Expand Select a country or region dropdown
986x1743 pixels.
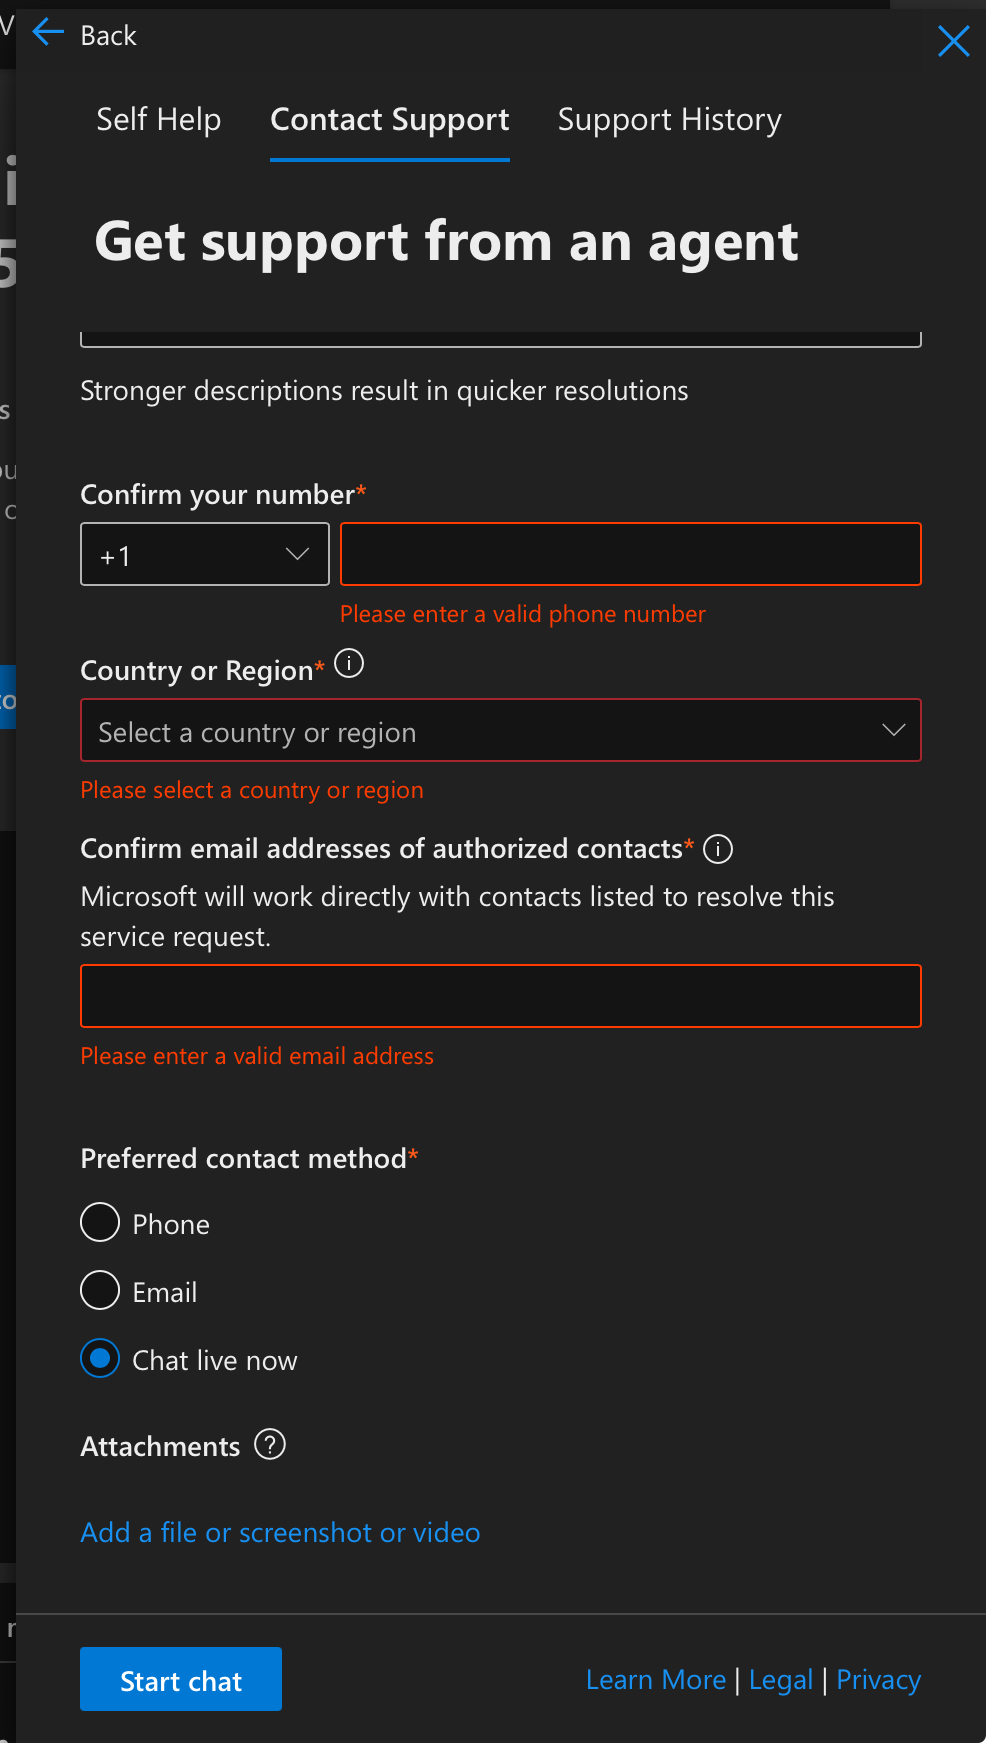(x=500, y=731)
